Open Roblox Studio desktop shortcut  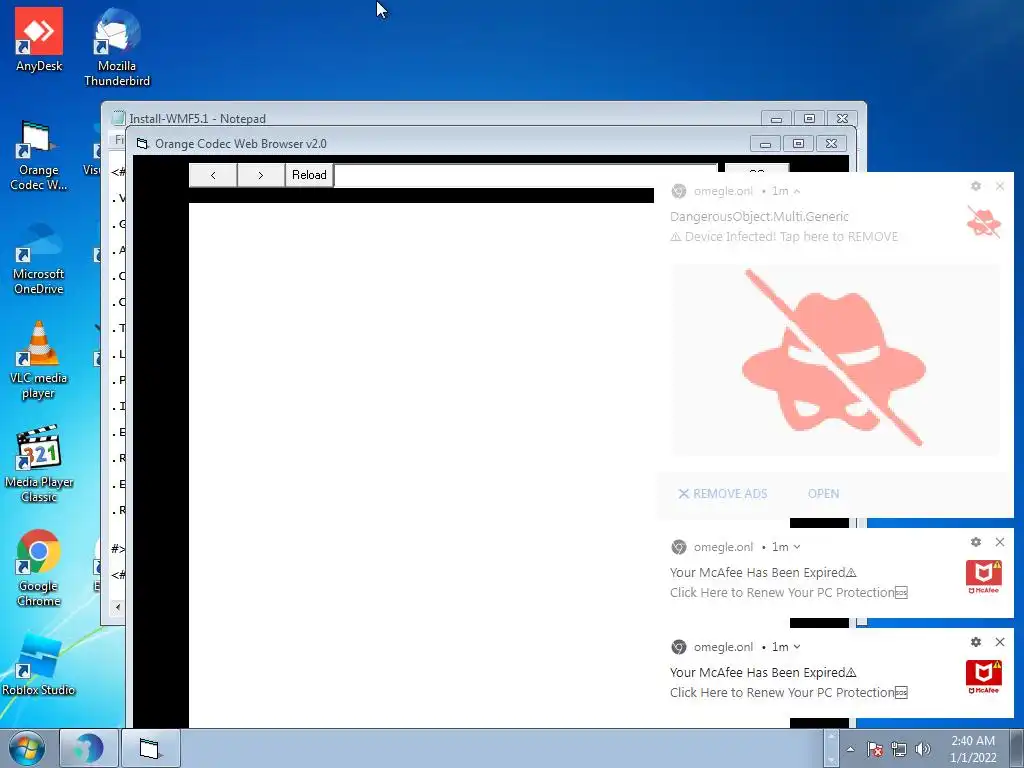pos(39,665)
